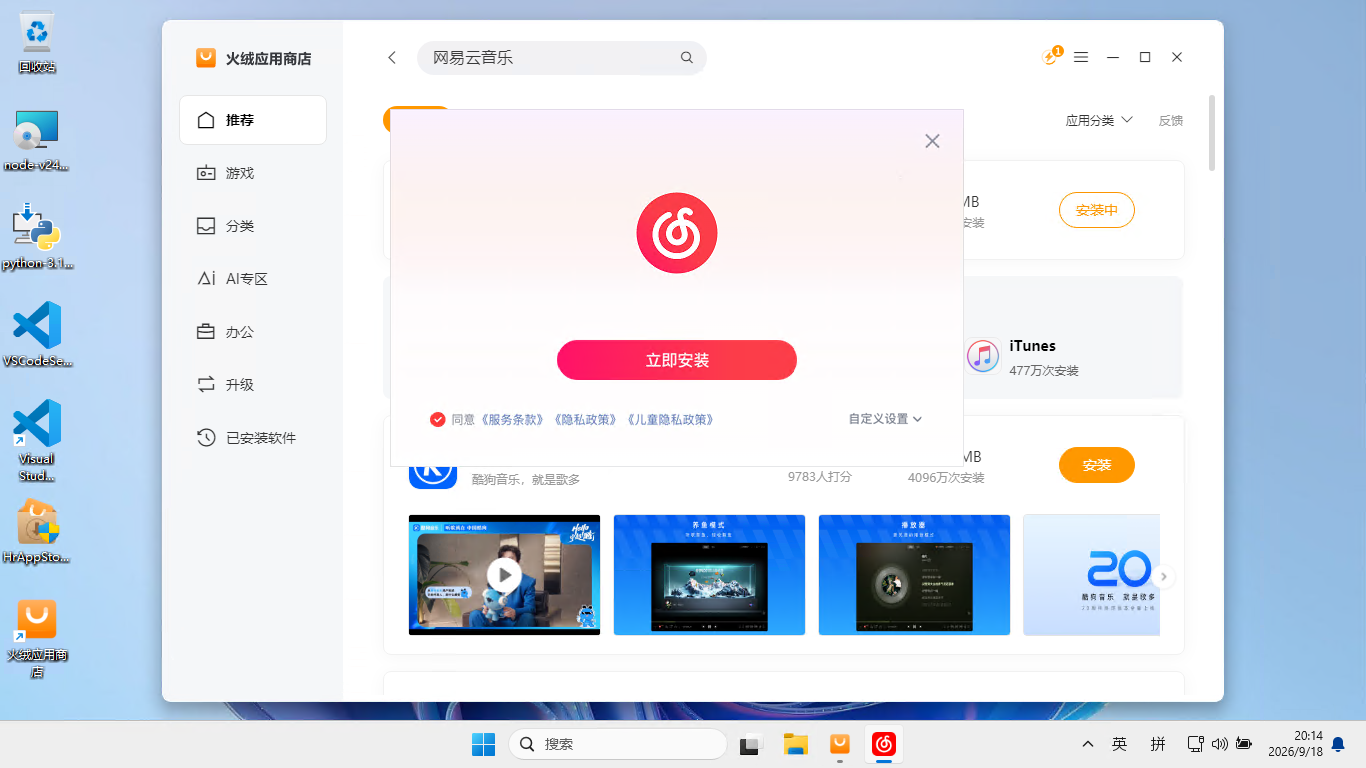Open File Explorer from the taskbar
Image resolution: width=1366 pixels, height=768 pixels.
[x=795, y=744]
